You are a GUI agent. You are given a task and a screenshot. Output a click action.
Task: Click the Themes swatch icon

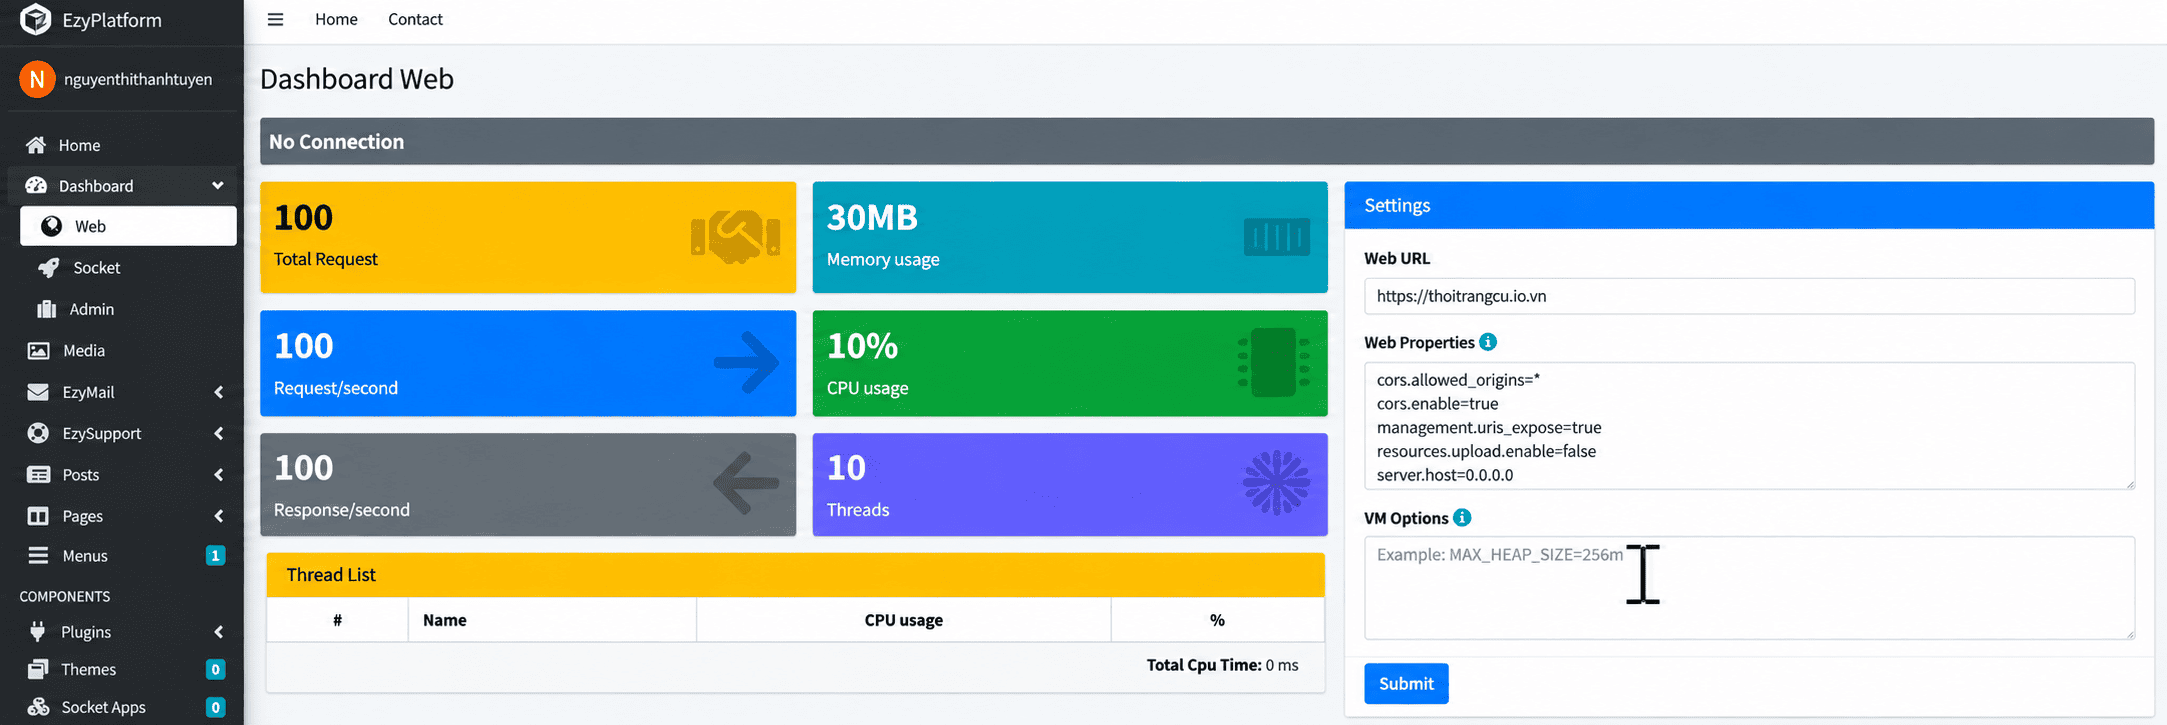coord(38,669)
